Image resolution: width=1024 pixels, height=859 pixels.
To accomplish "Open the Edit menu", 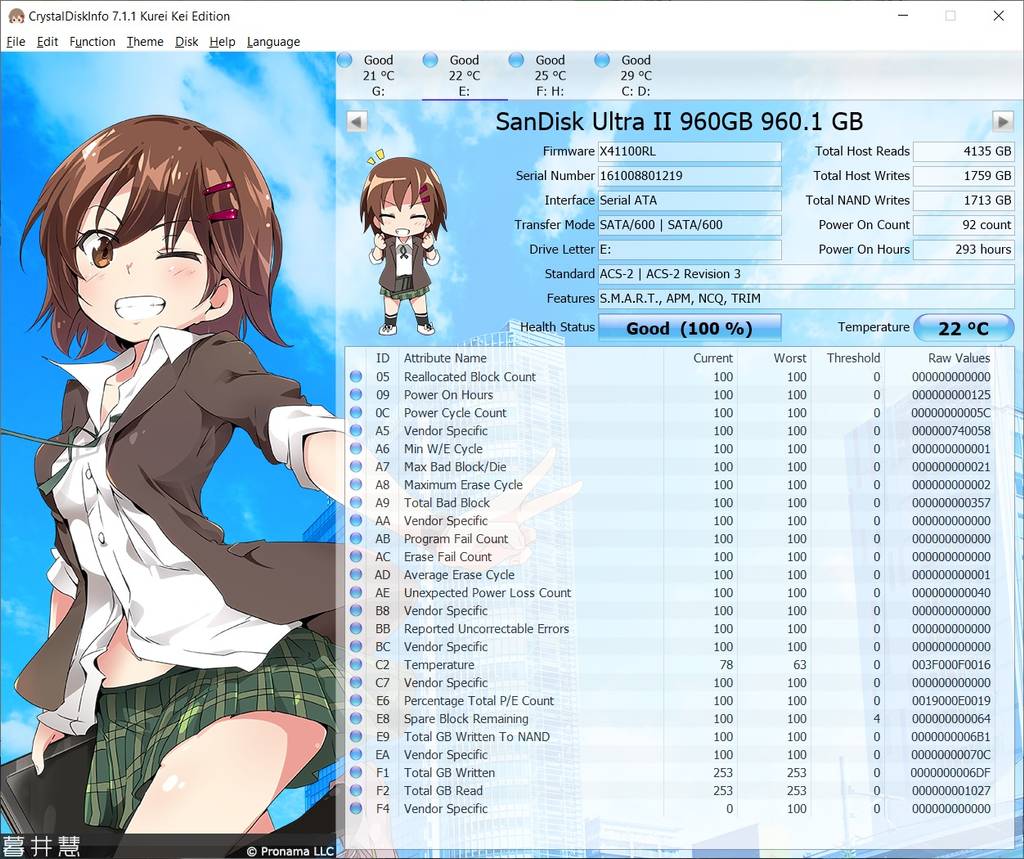I will [x=47, y=42].
